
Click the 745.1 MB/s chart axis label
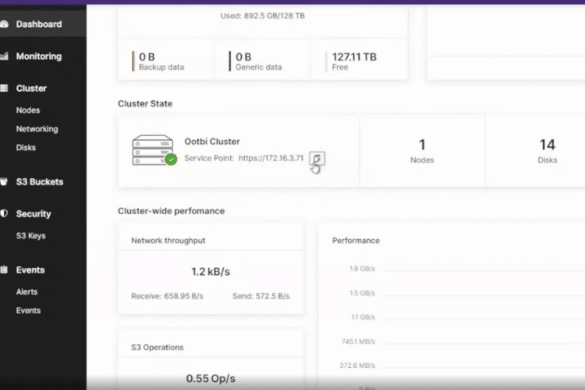point(358,341)
